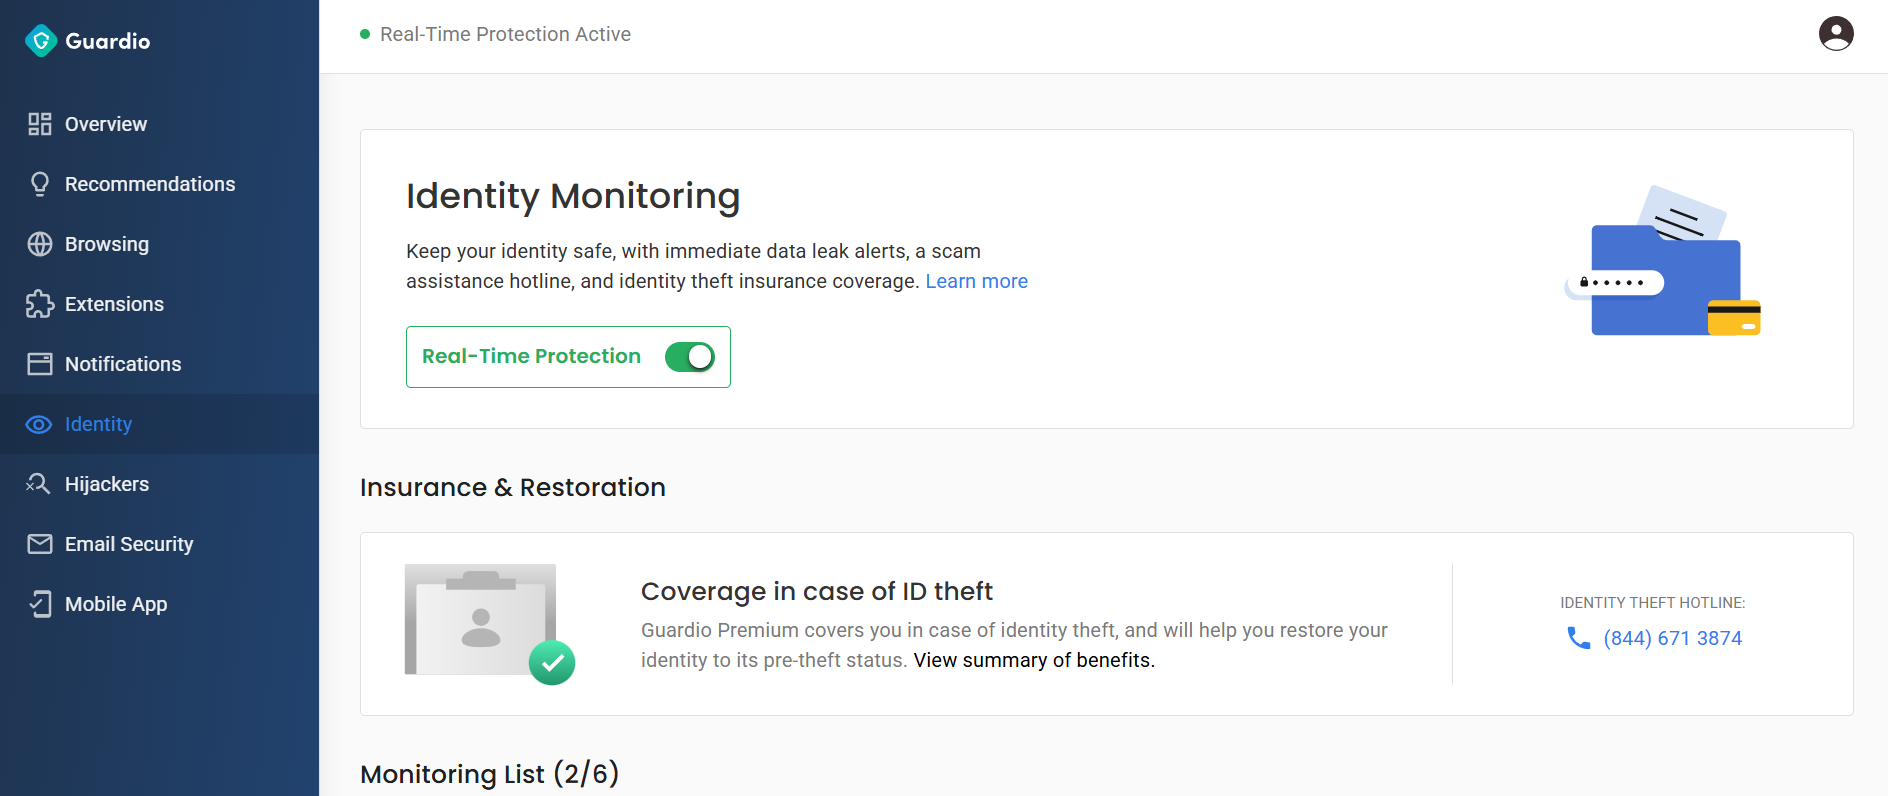The width and height of the screenshot is (1888, 796).
Task: Click the Hijackers magnifier icon
Action: pyautogui.click(x=38, y=484)
